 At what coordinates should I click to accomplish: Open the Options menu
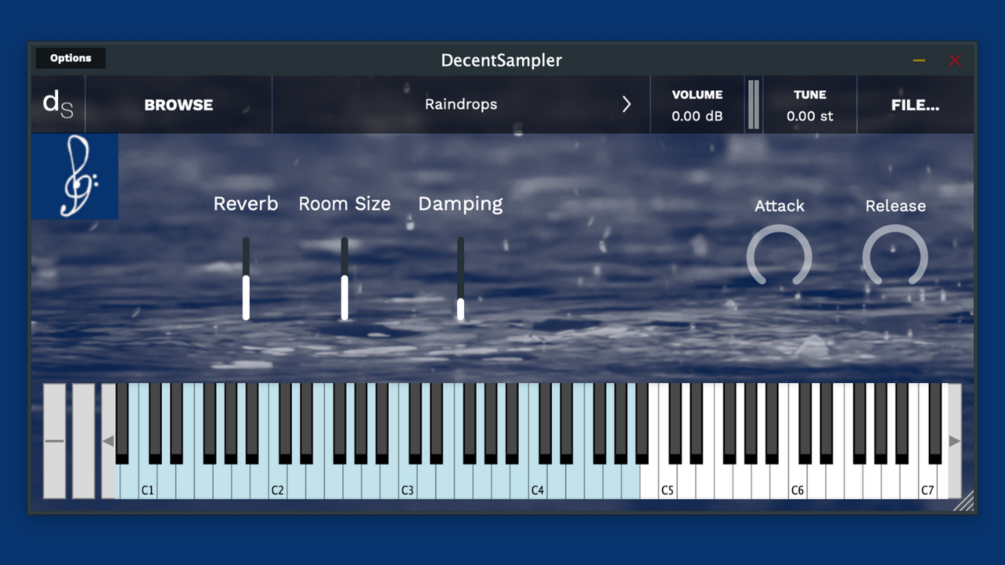[71, 58]
